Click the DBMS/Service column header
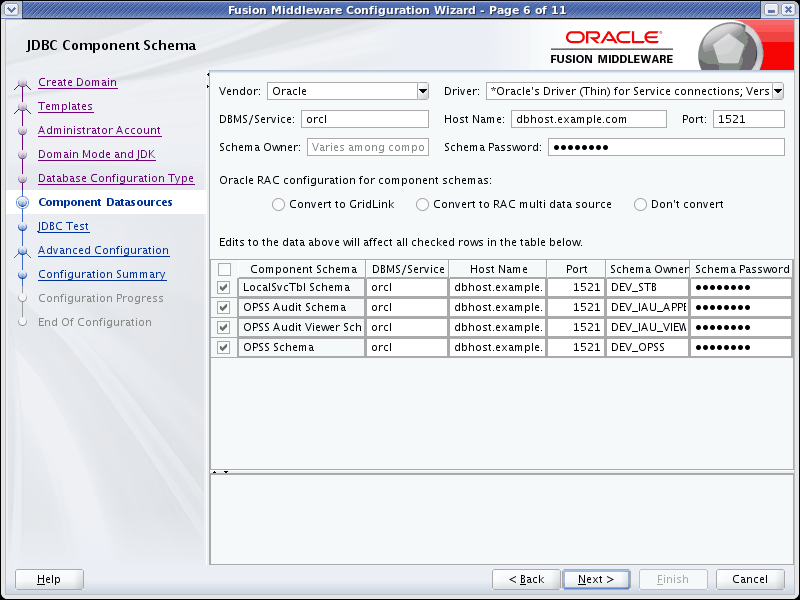Viewport: 800px width, 600px height. click(407, 269)
